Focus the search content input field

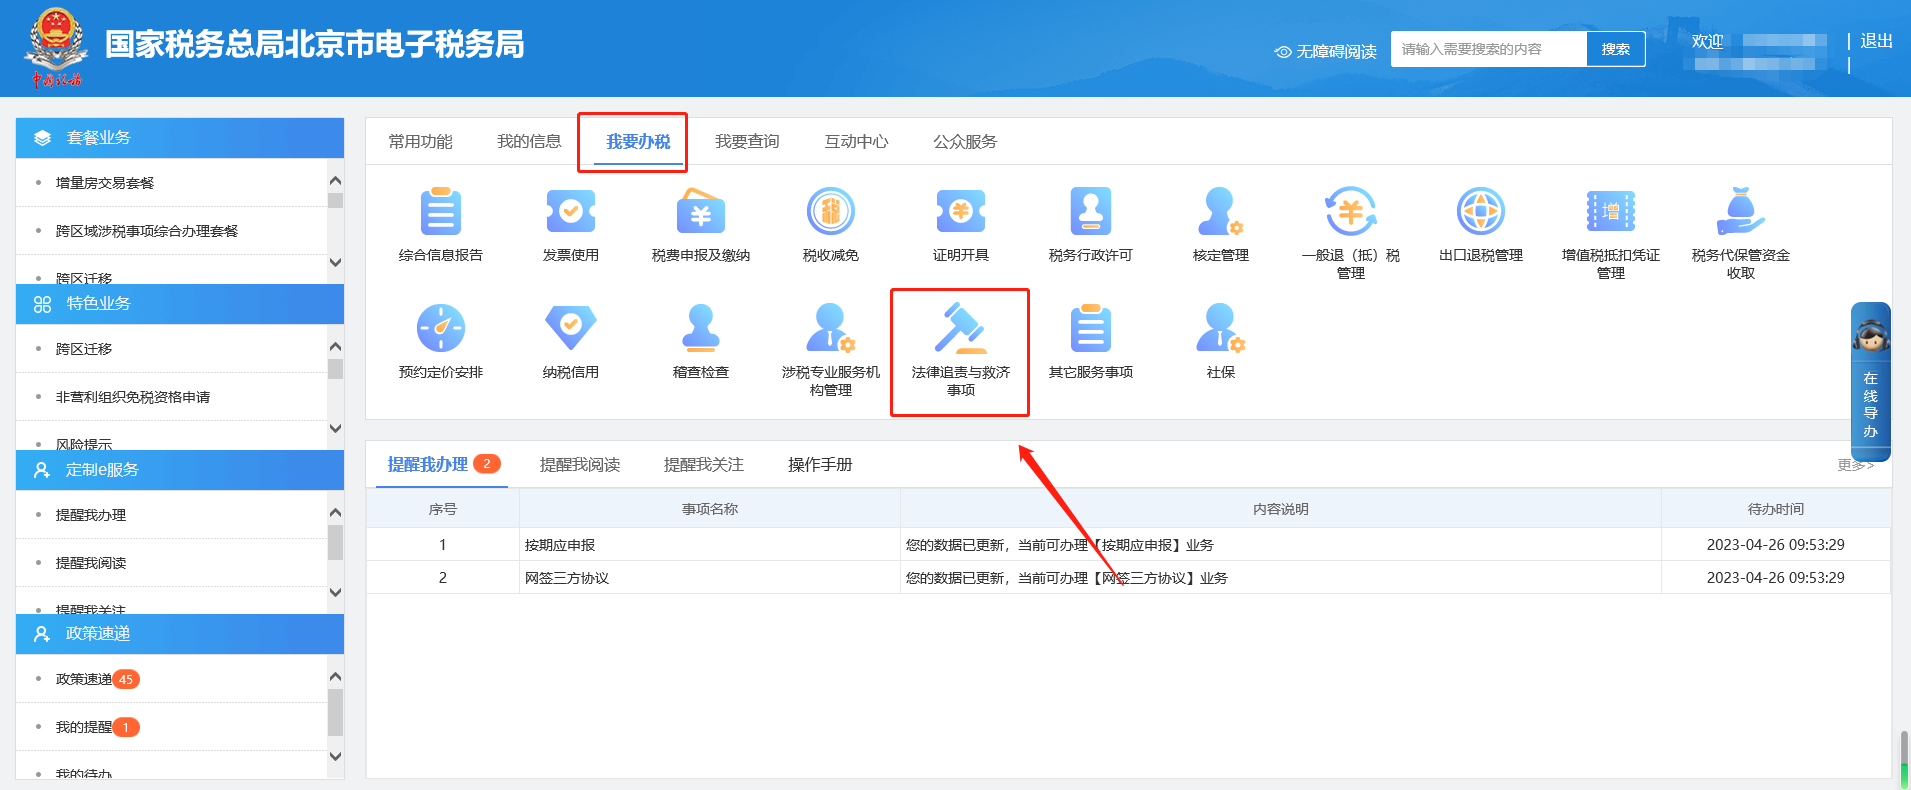point(1489,49)
